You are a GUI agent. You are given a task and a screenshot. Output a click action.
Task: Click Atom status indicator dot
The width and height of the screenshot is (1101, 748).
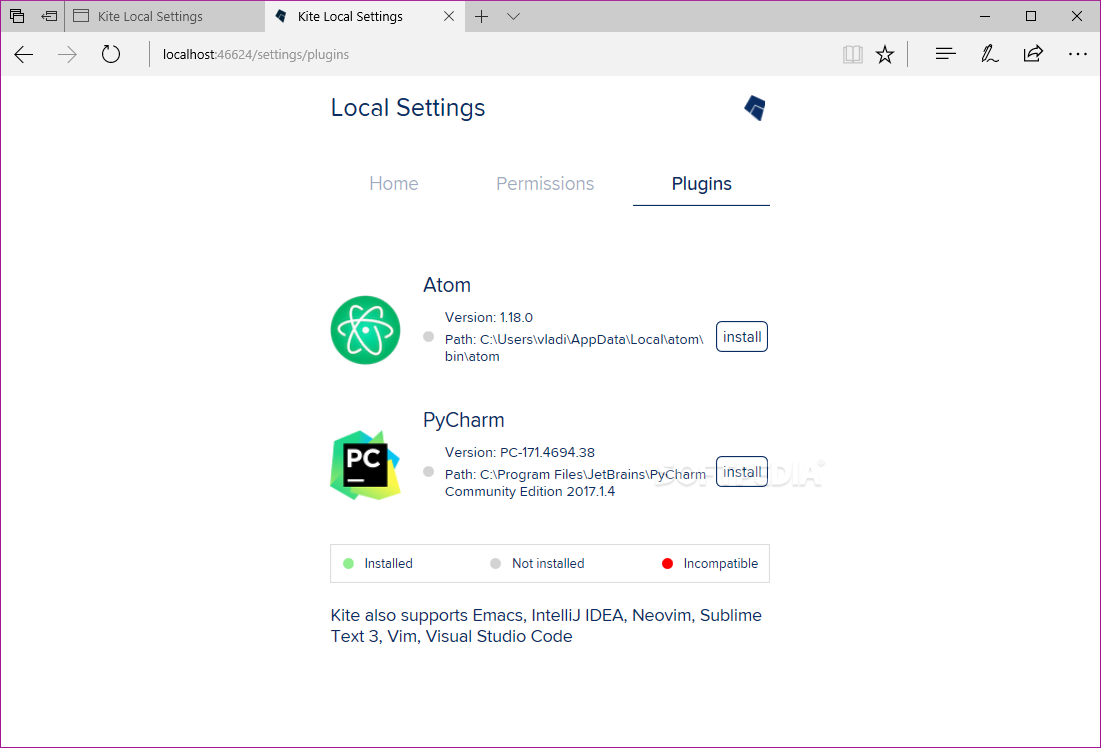[x=428, y=336]
